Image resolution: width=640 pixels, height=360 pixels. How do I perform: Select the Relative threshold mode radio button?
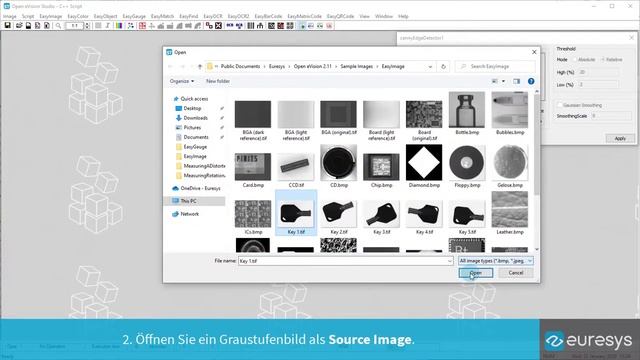point(602,60)
